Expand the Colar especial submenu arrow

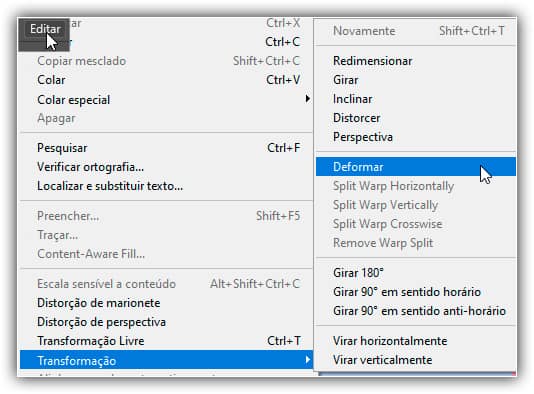(308, 99)
